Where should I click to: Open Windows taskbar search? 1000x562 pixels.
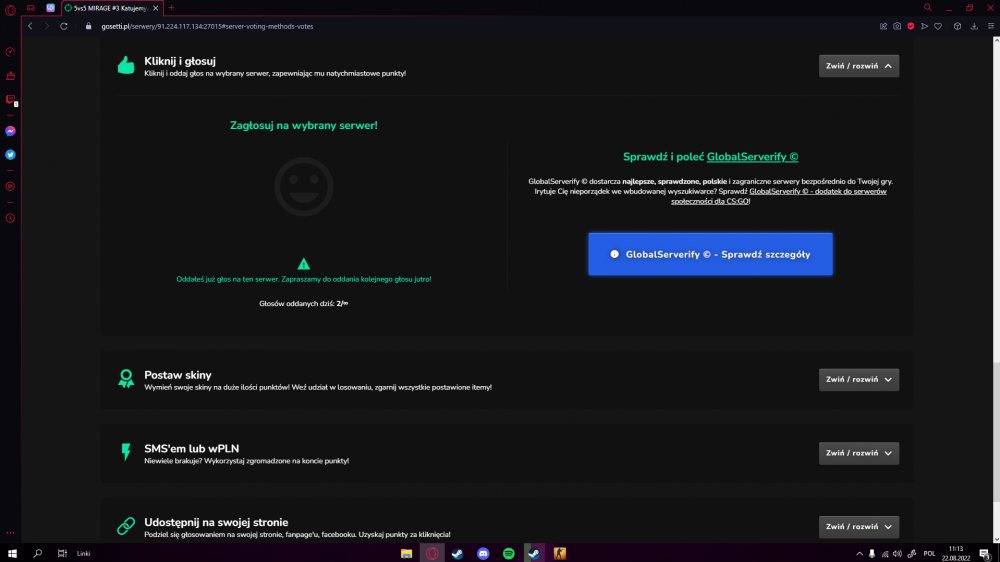click(x=37, y=553)
